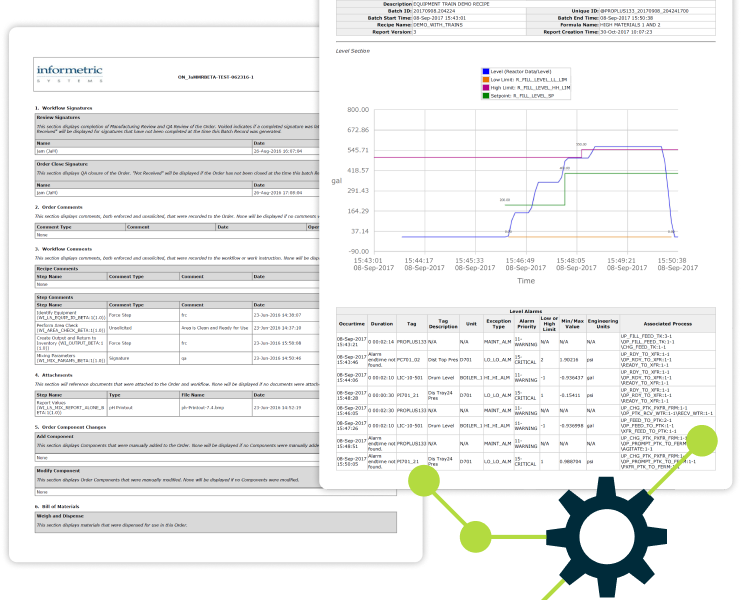
Task: Select batch ID value 20170908.204224
Action: 434,11
